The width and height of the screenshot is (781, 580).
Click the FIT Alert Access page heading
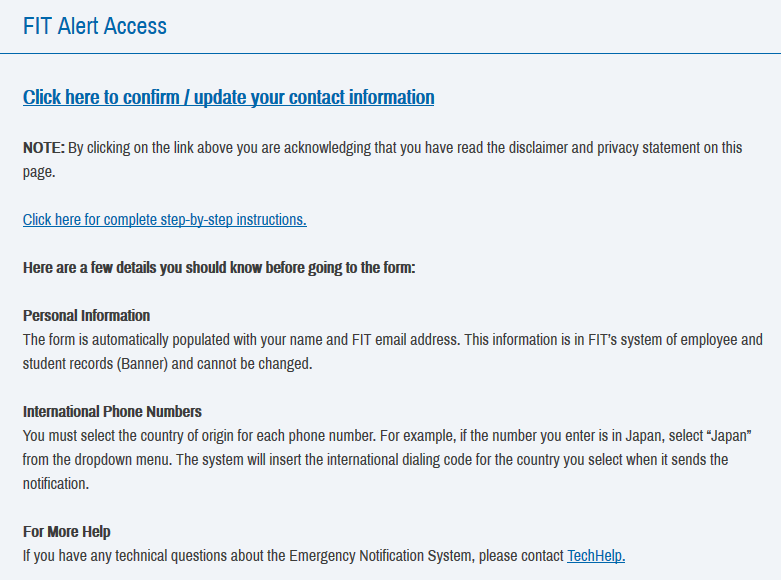[95, 26]
